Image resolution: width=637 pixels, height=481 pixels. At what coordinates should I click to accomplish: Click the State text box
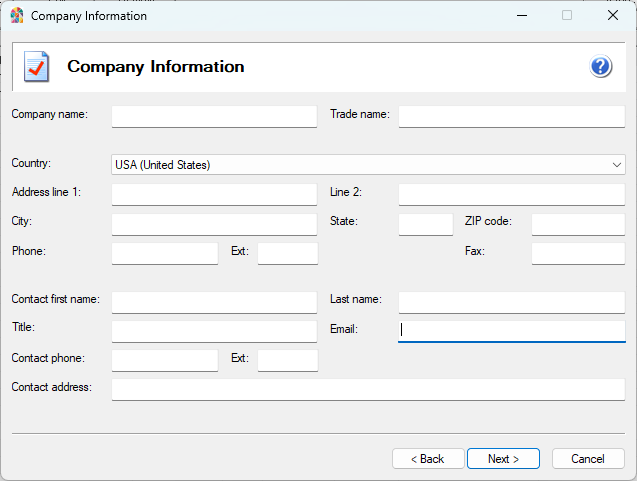coord(425,225)
